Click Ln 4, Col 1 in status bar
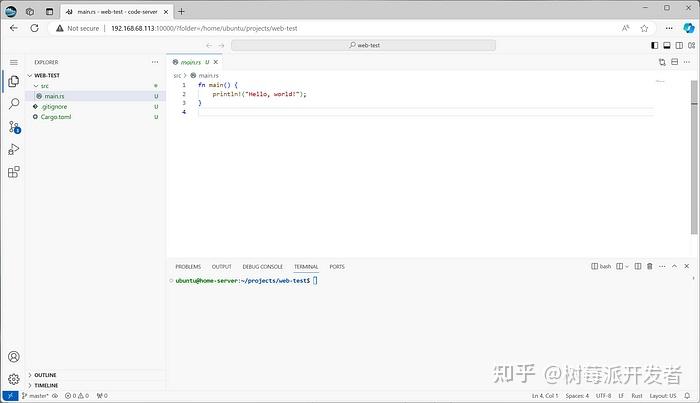 point(545,395)
